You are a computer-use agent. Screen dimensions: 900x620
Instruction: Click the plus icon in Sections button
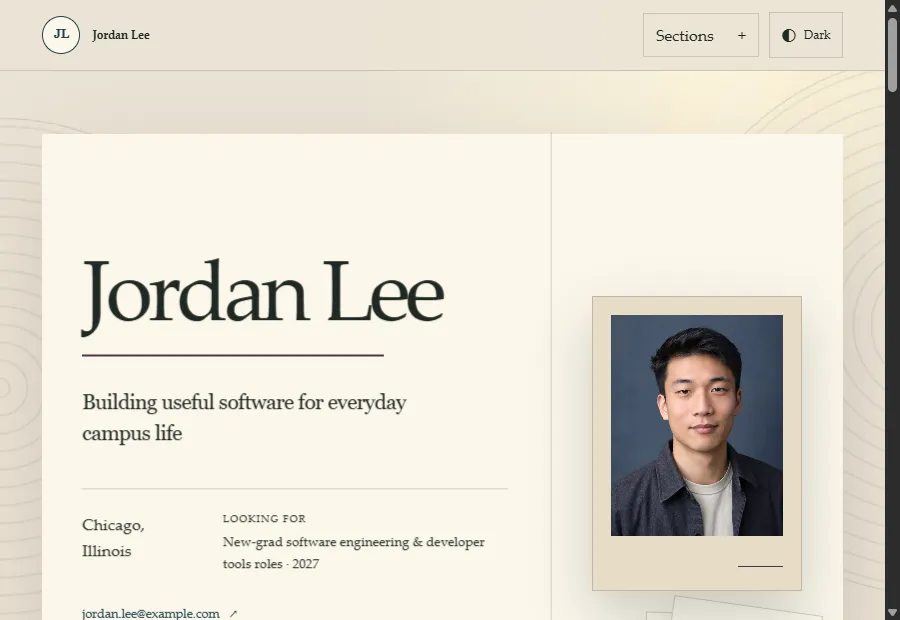(x=742, y=36)
